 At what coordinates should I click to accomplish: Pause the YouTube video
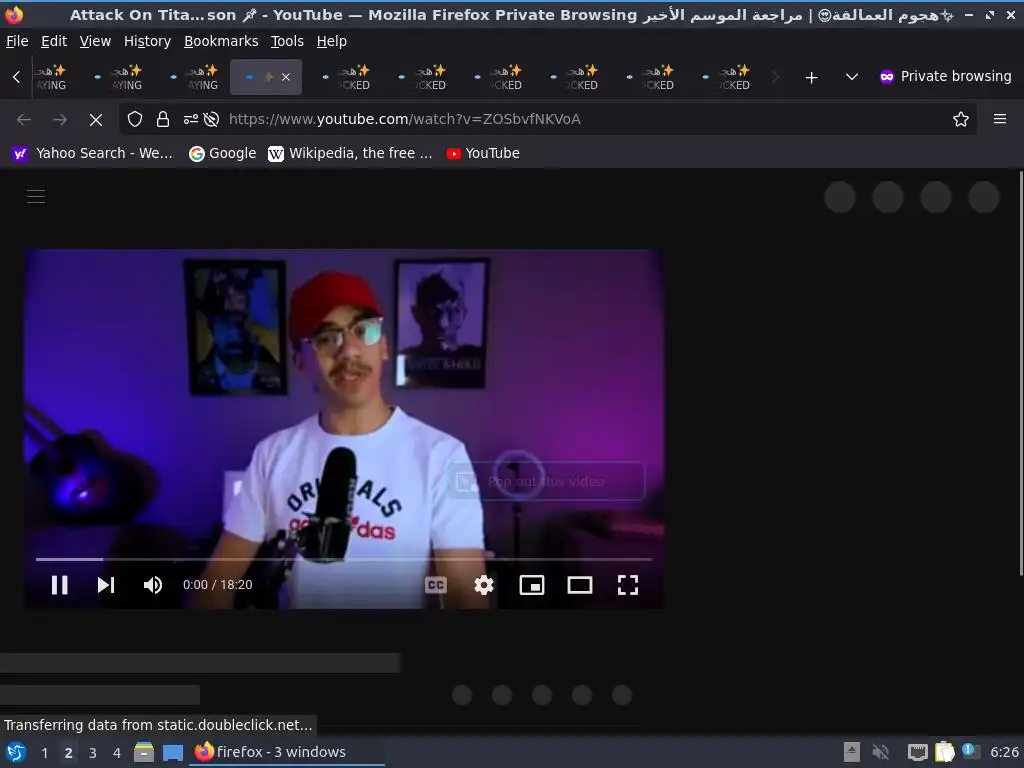(x=59, y=584)
